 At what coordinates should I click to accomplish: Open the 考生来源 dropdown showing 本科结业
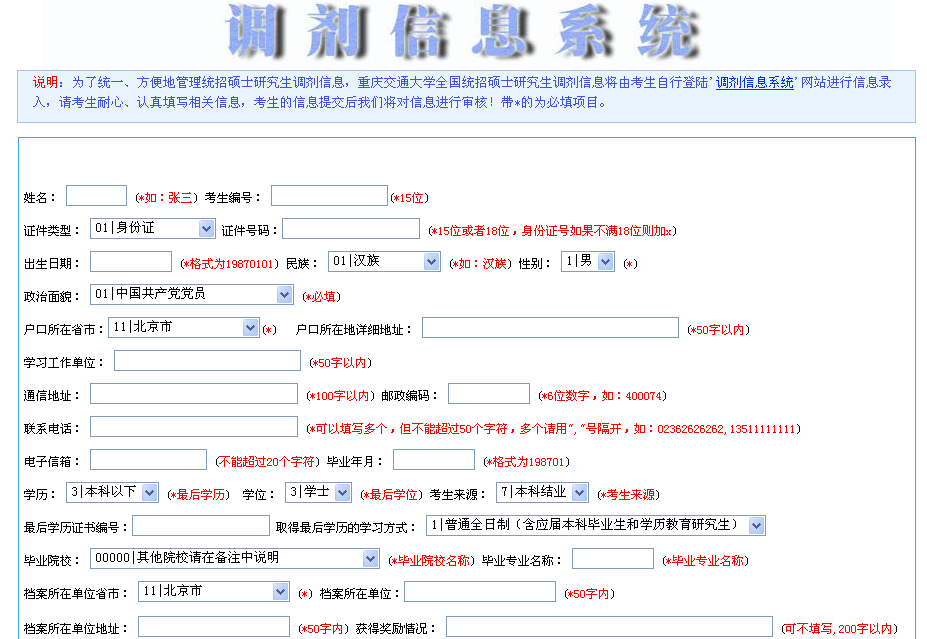tap(542, 492)
